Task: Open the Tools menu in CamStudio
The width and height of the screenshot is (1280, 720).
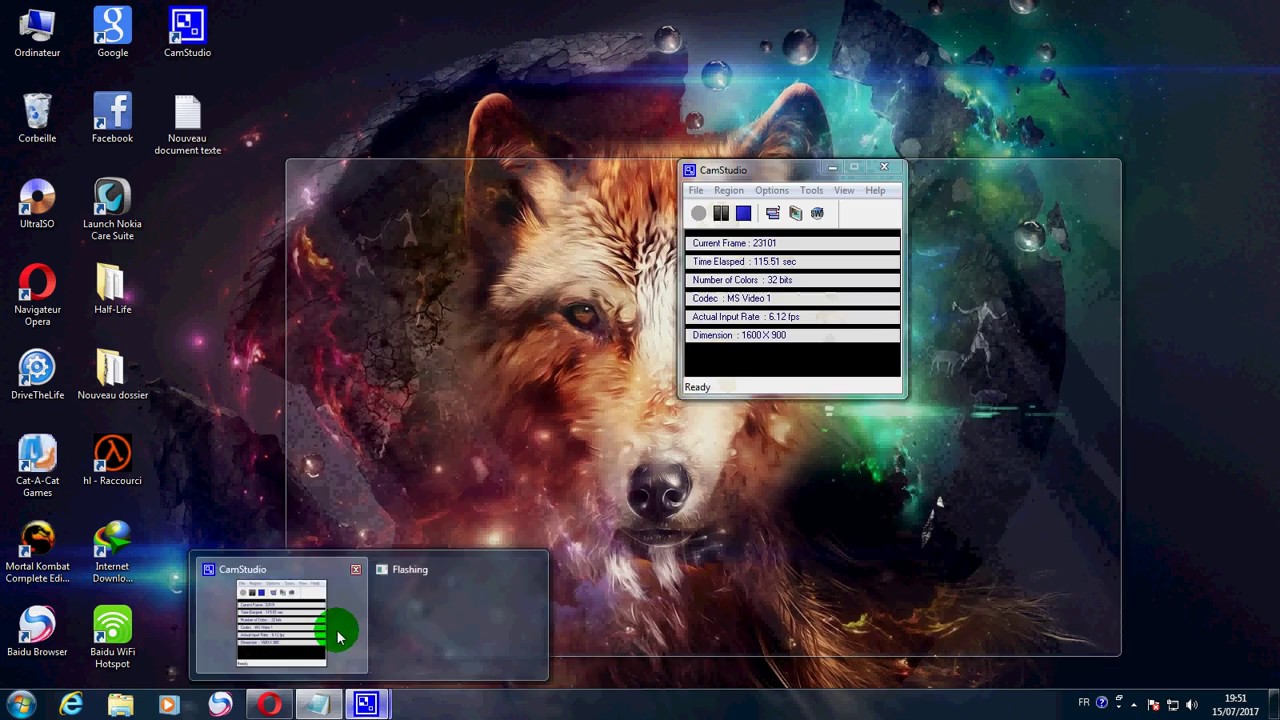Action: click(811, 190)
